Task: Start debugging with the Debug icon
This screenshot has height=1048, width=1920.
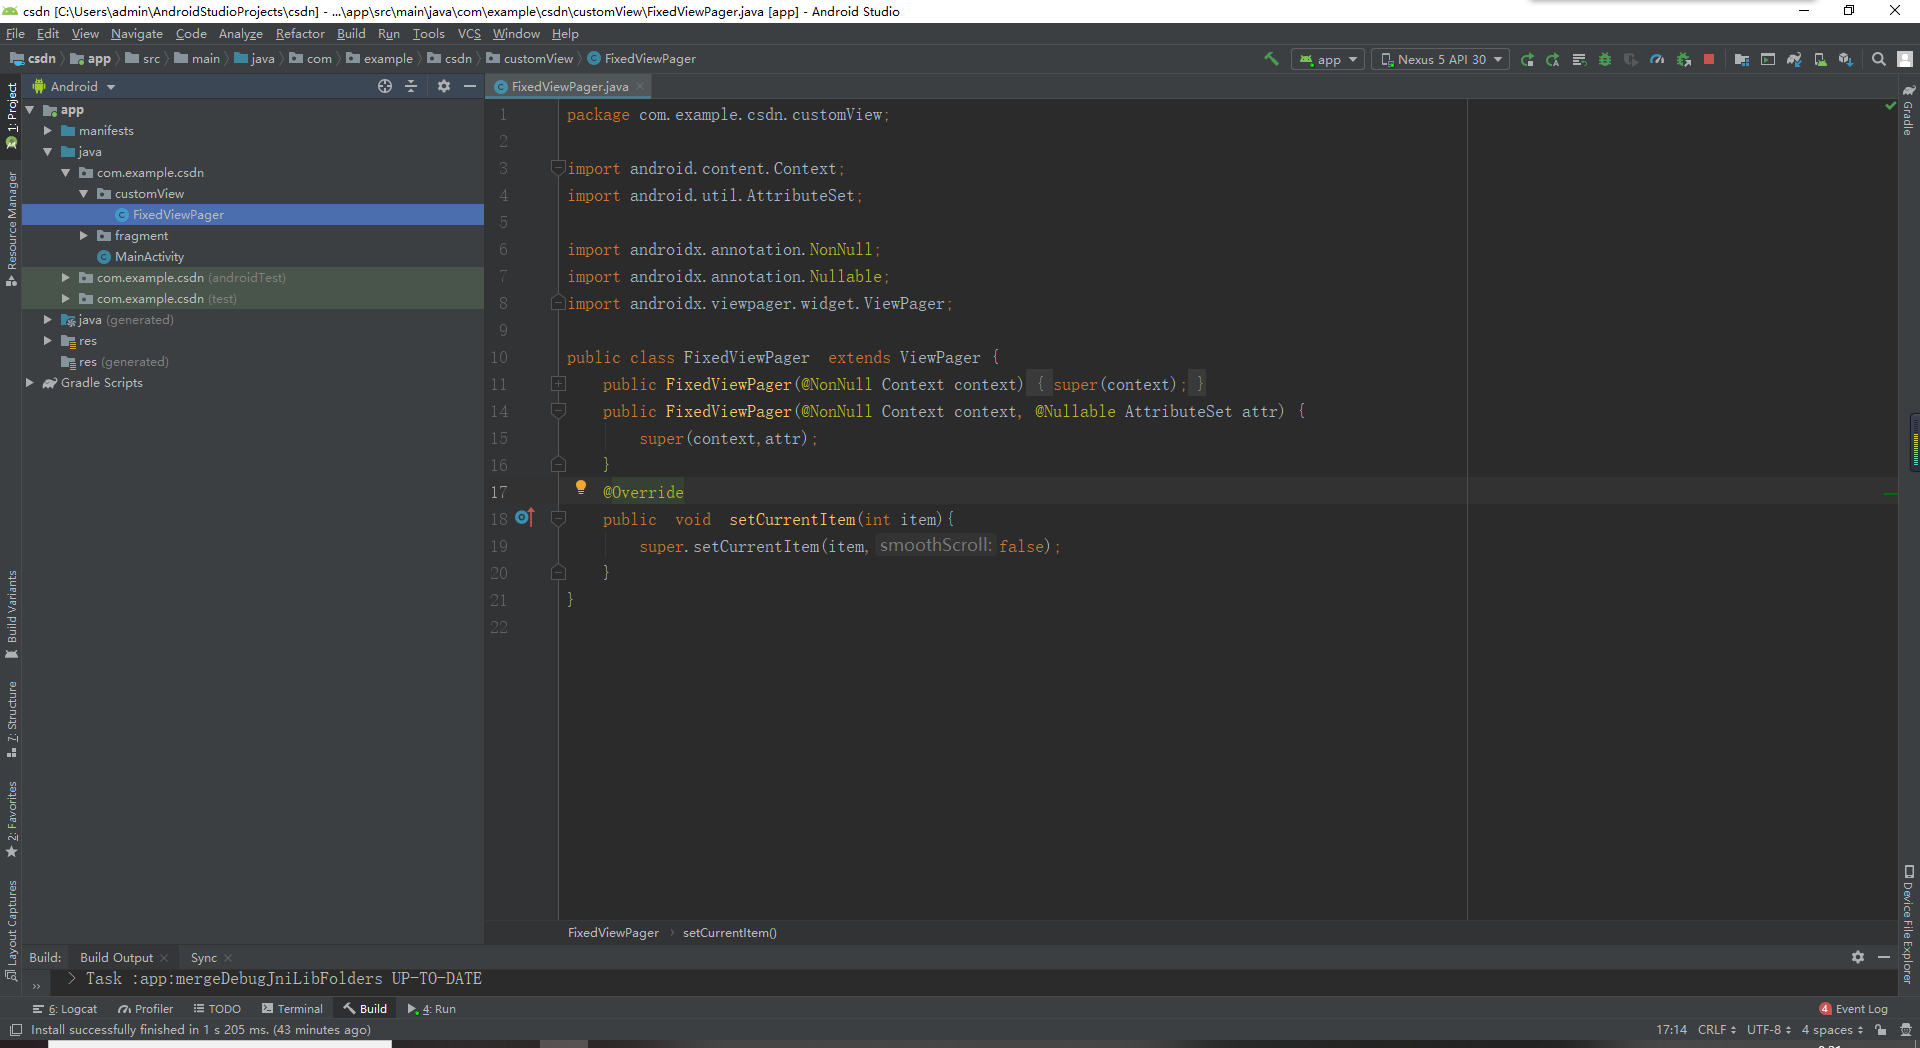Action: coord(1606,59)
